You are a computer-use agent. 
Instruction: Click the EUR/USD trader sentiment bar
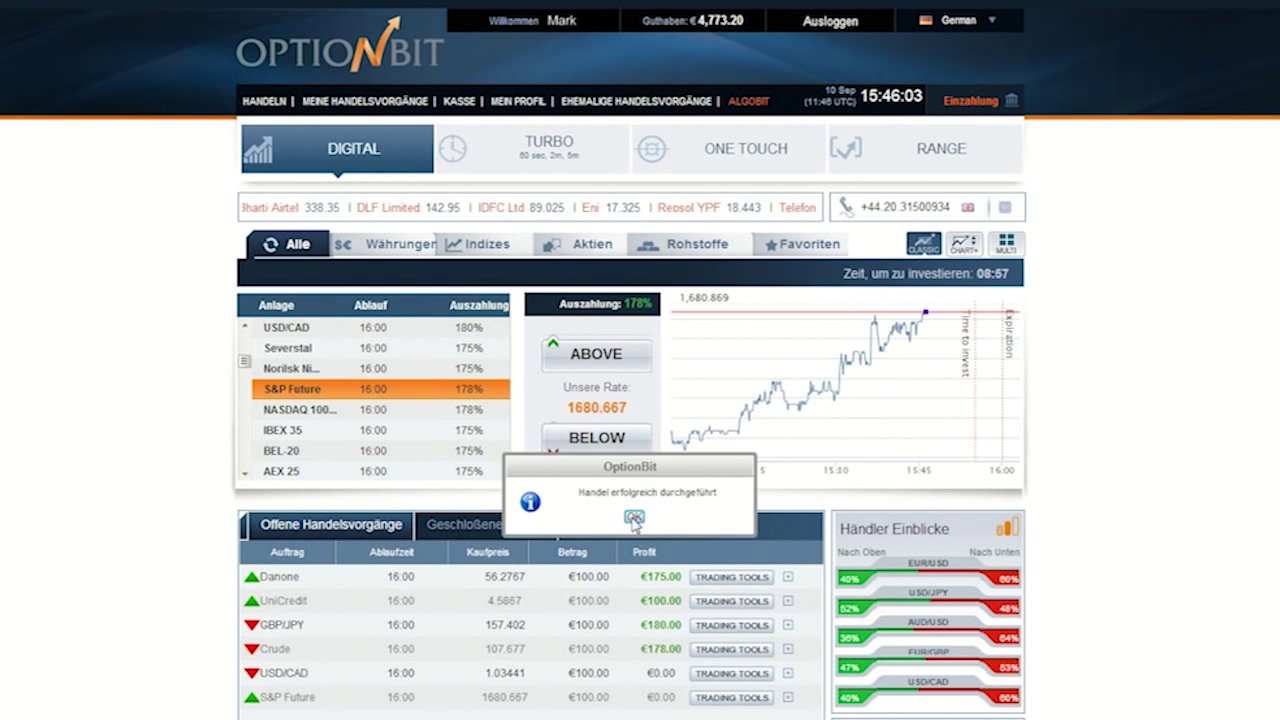pyautogui.click(x=927, y=579)
